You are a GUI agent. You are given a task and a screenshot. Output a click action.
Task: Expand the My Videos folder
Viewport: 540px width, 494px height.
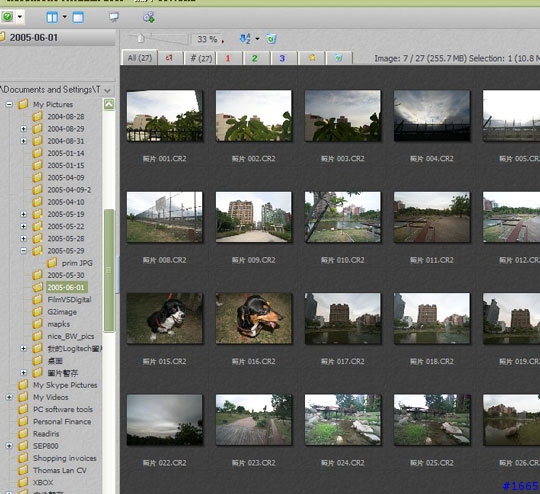[9, 397]
